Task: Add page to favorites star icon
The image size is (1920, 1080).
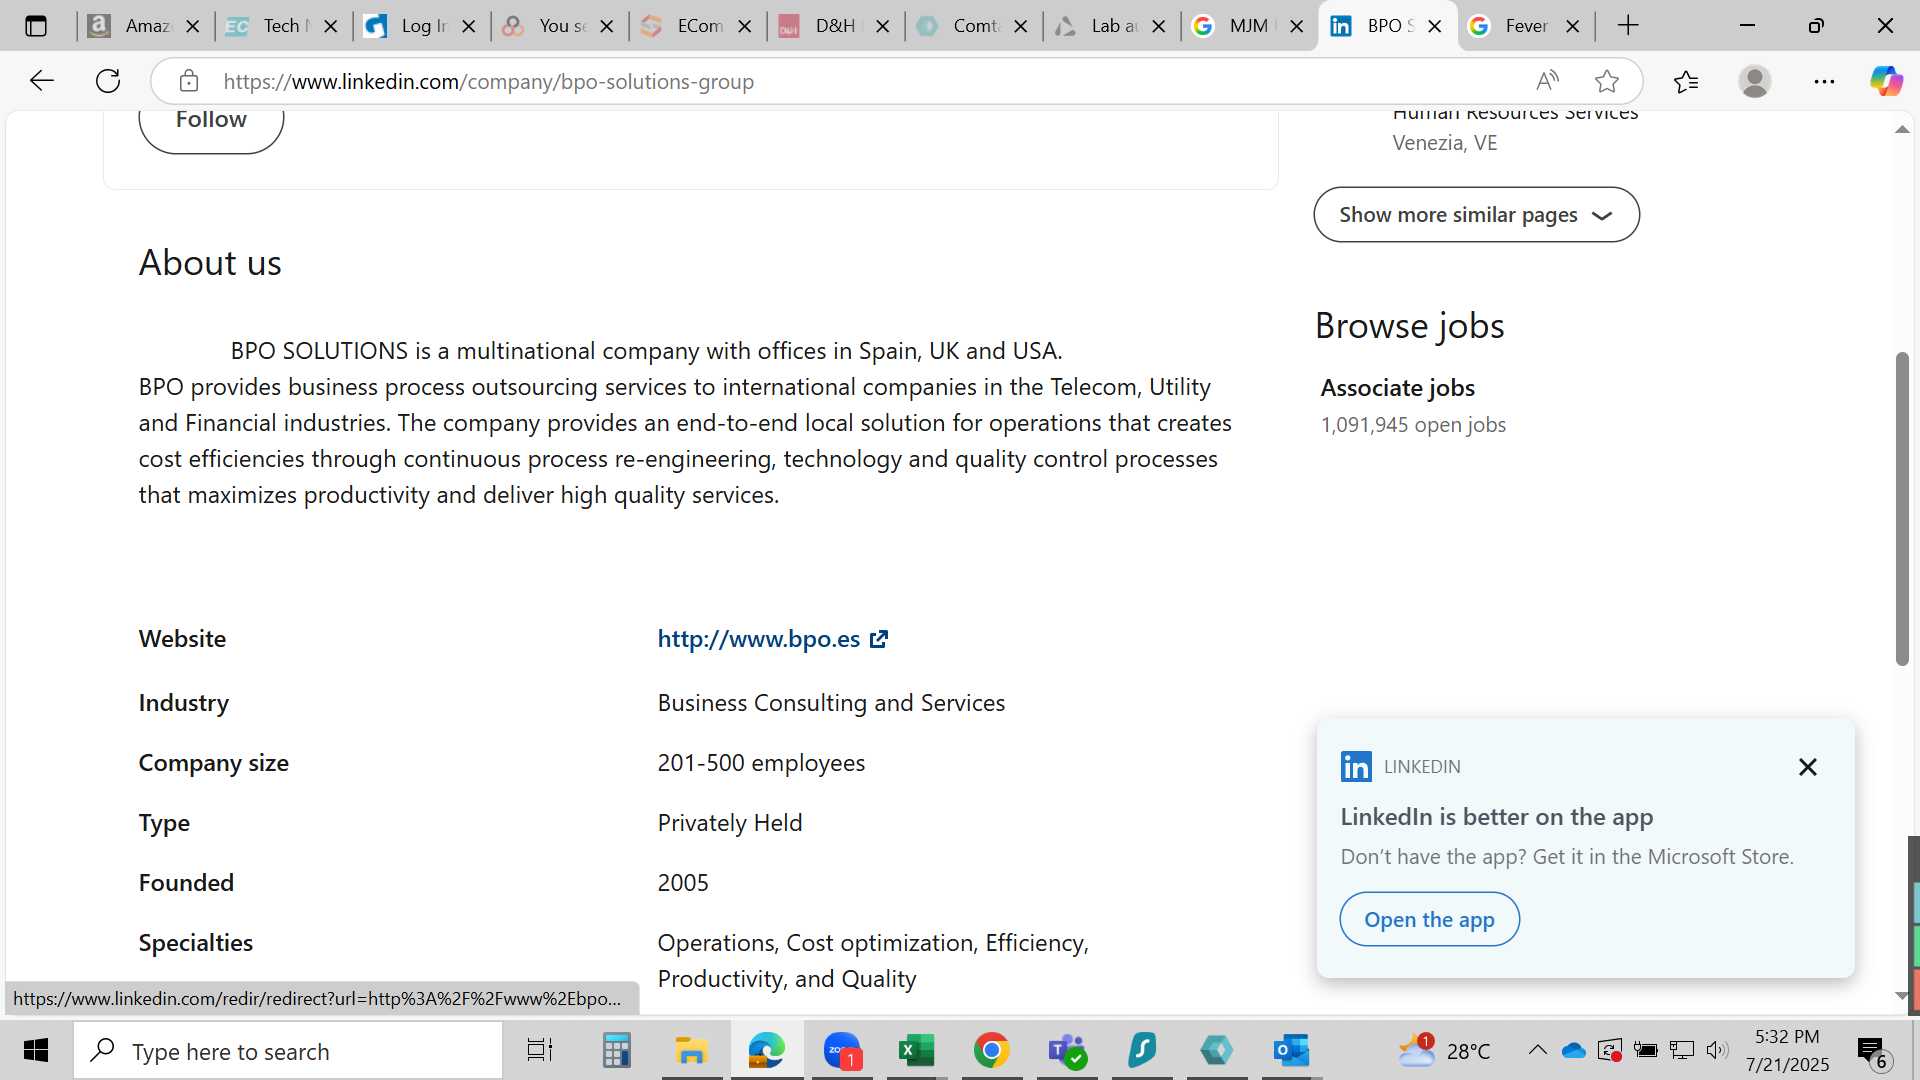Action: [x=1607, y=81]
